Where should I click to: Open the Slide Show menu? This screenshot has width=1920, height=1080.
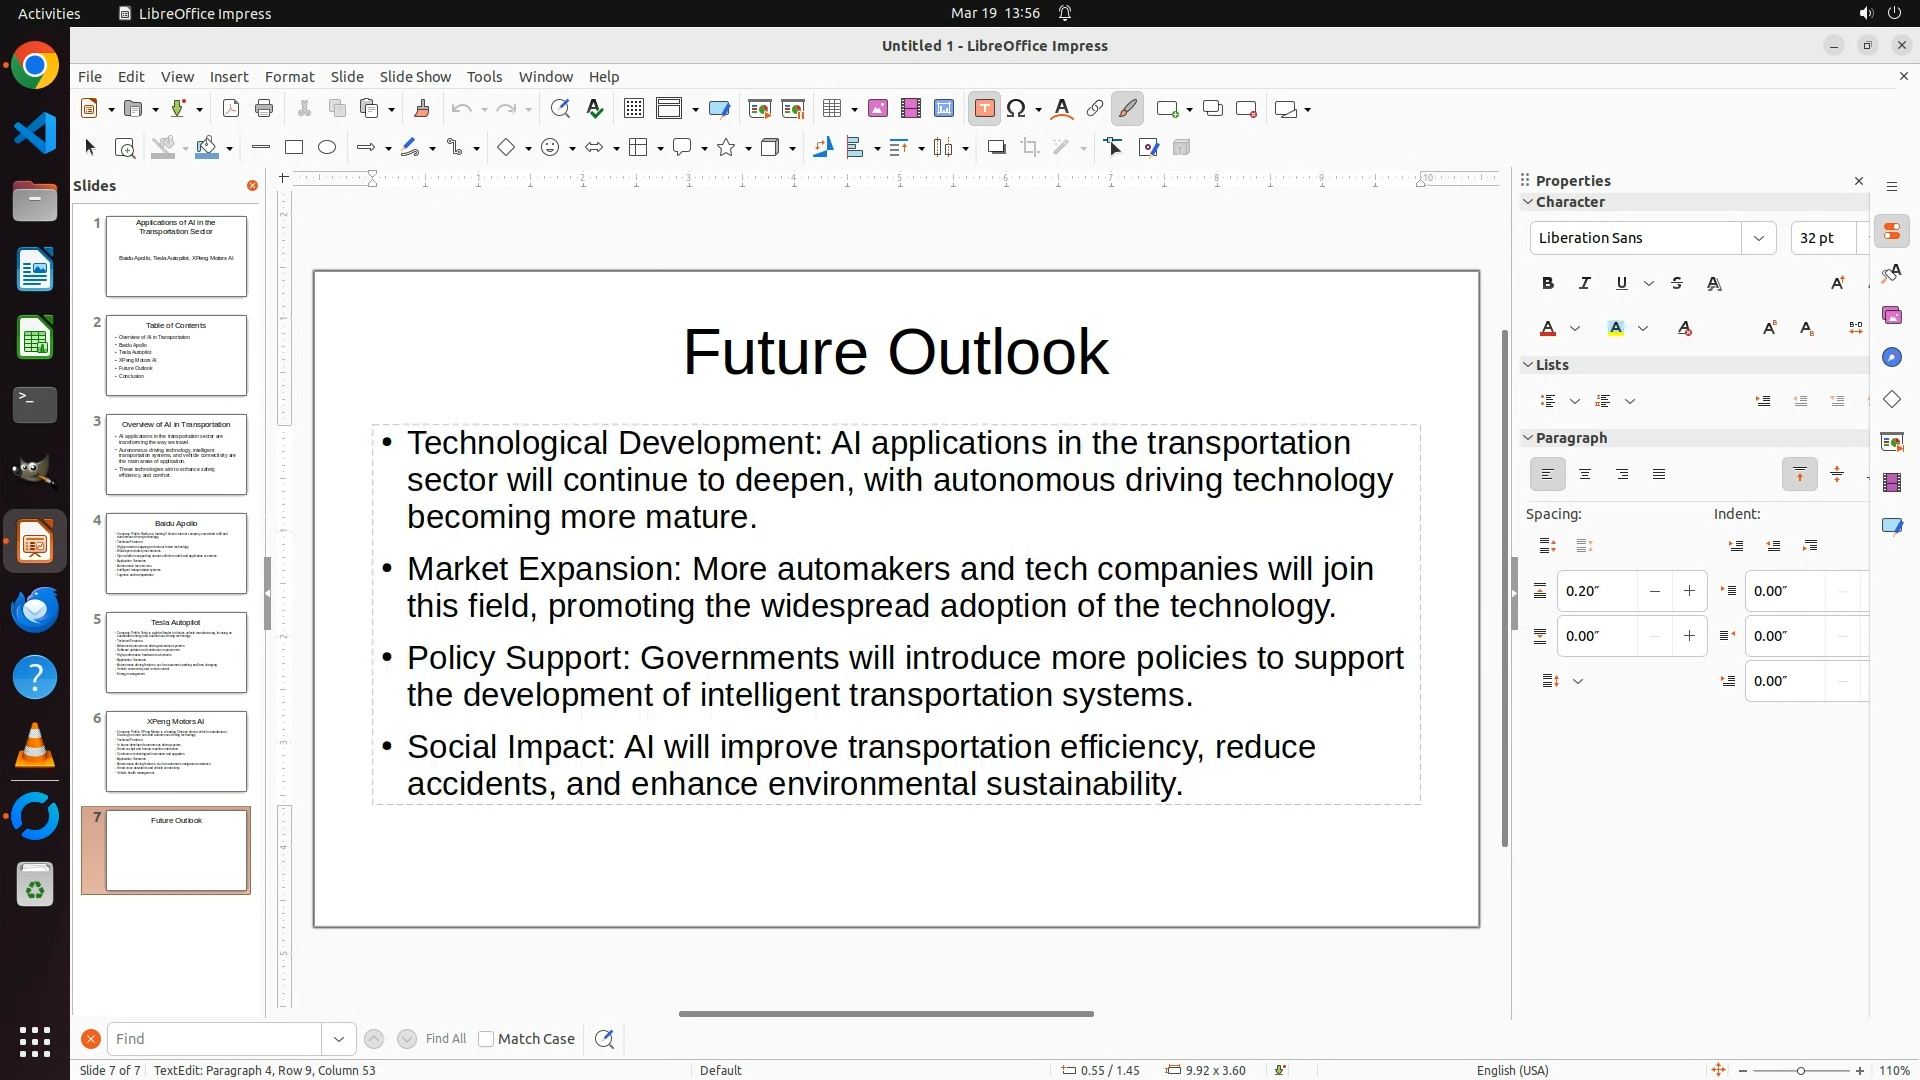coord(415,77)
